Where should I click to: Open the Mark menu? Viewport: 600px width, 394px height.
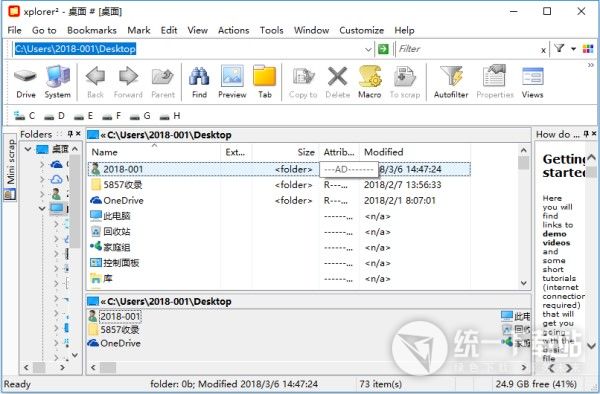click(x=139, y=30)
